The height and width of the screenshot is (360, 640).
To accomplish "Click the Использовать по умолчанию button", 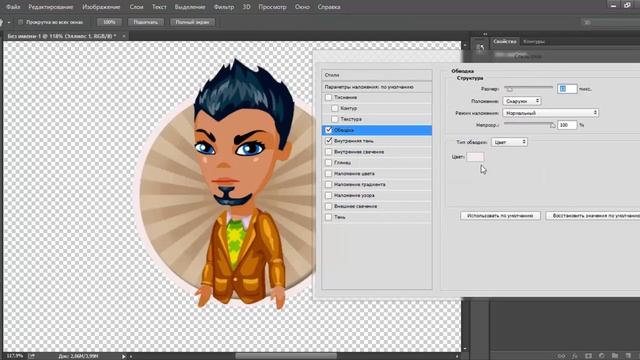I will click(500, 216).
